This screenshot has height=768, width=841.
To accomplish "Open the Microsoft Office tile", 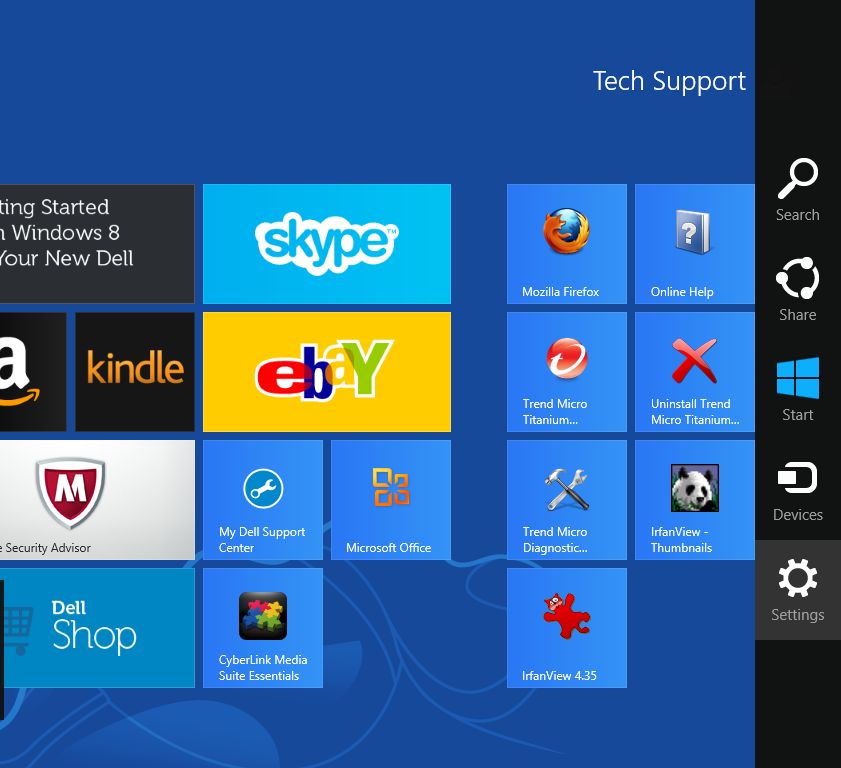I will tap(390, 500).
